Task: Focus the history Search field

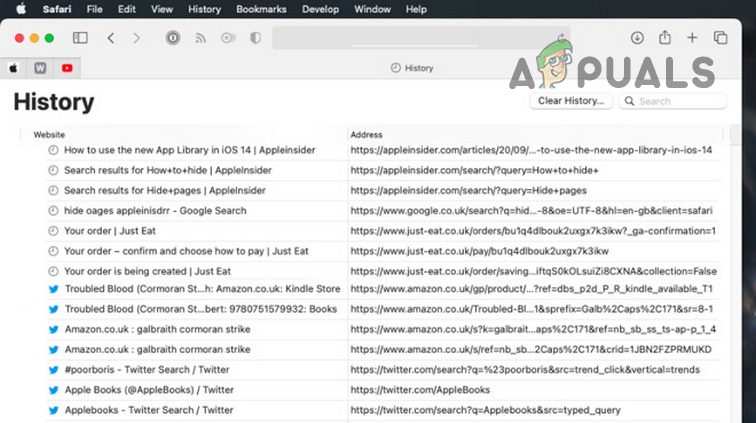Action: [673, 101]
